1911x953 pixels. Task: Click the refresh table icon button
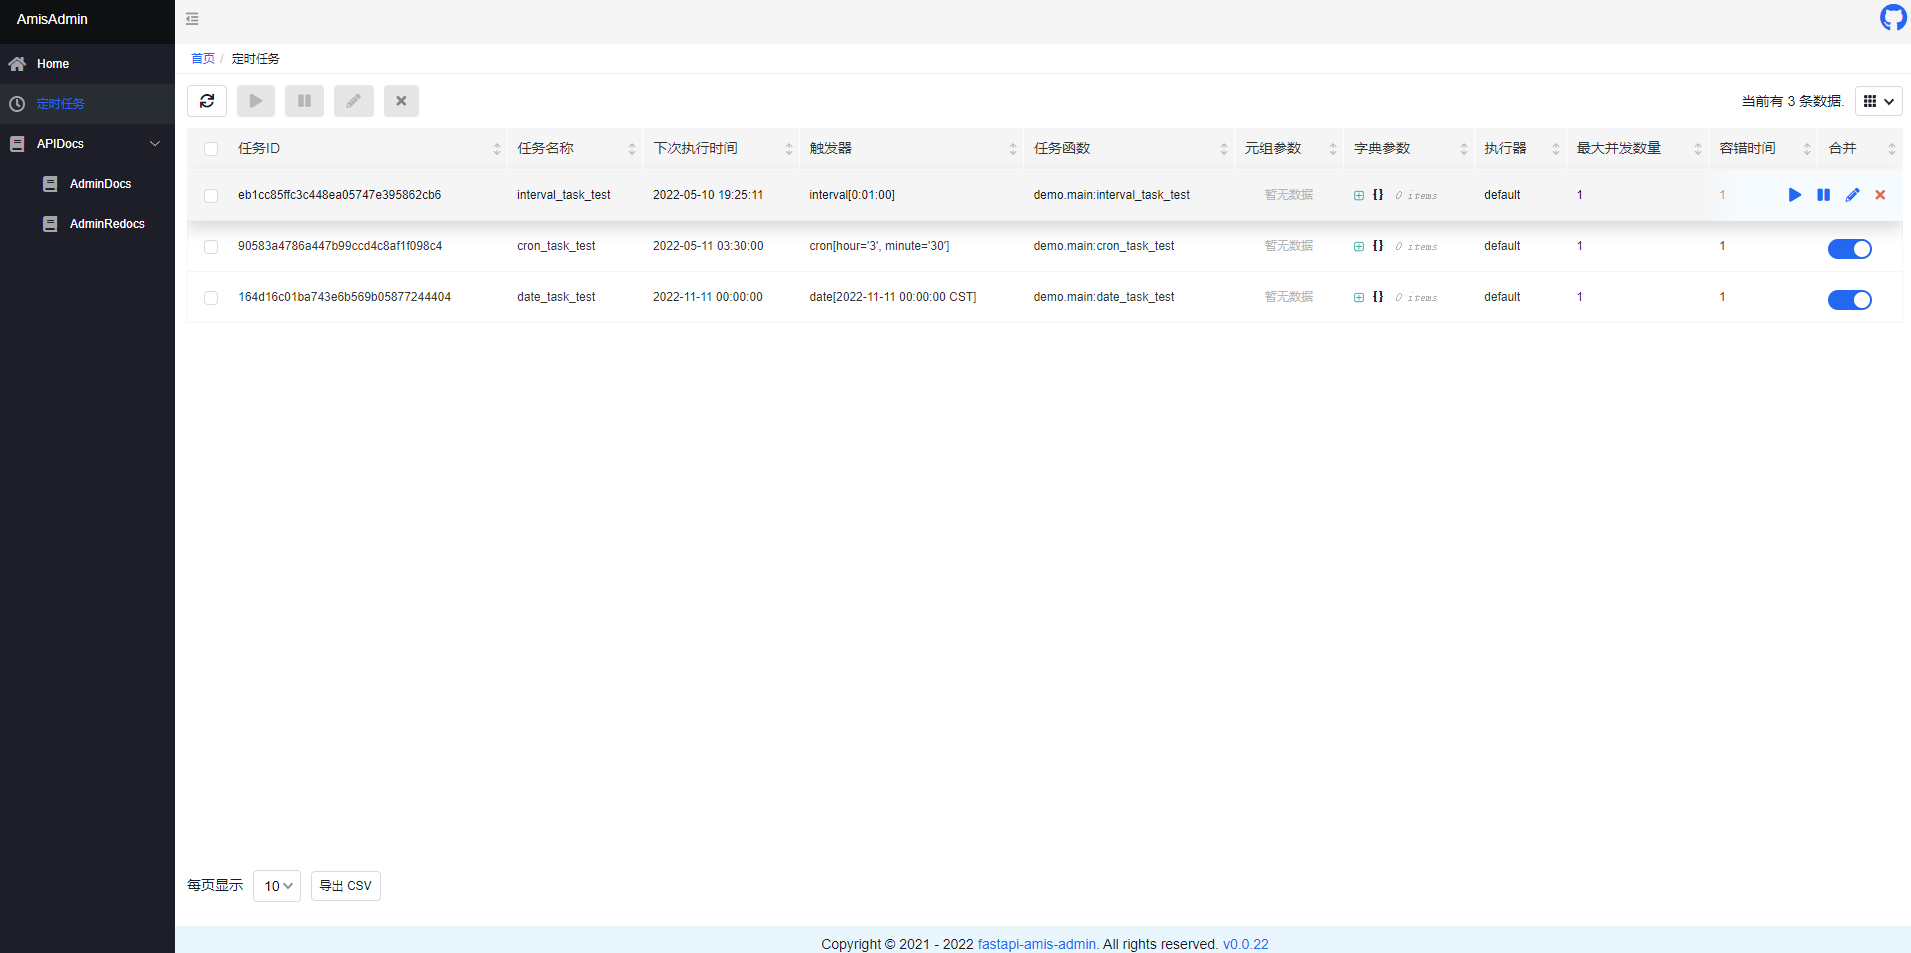tap(207, 101)
